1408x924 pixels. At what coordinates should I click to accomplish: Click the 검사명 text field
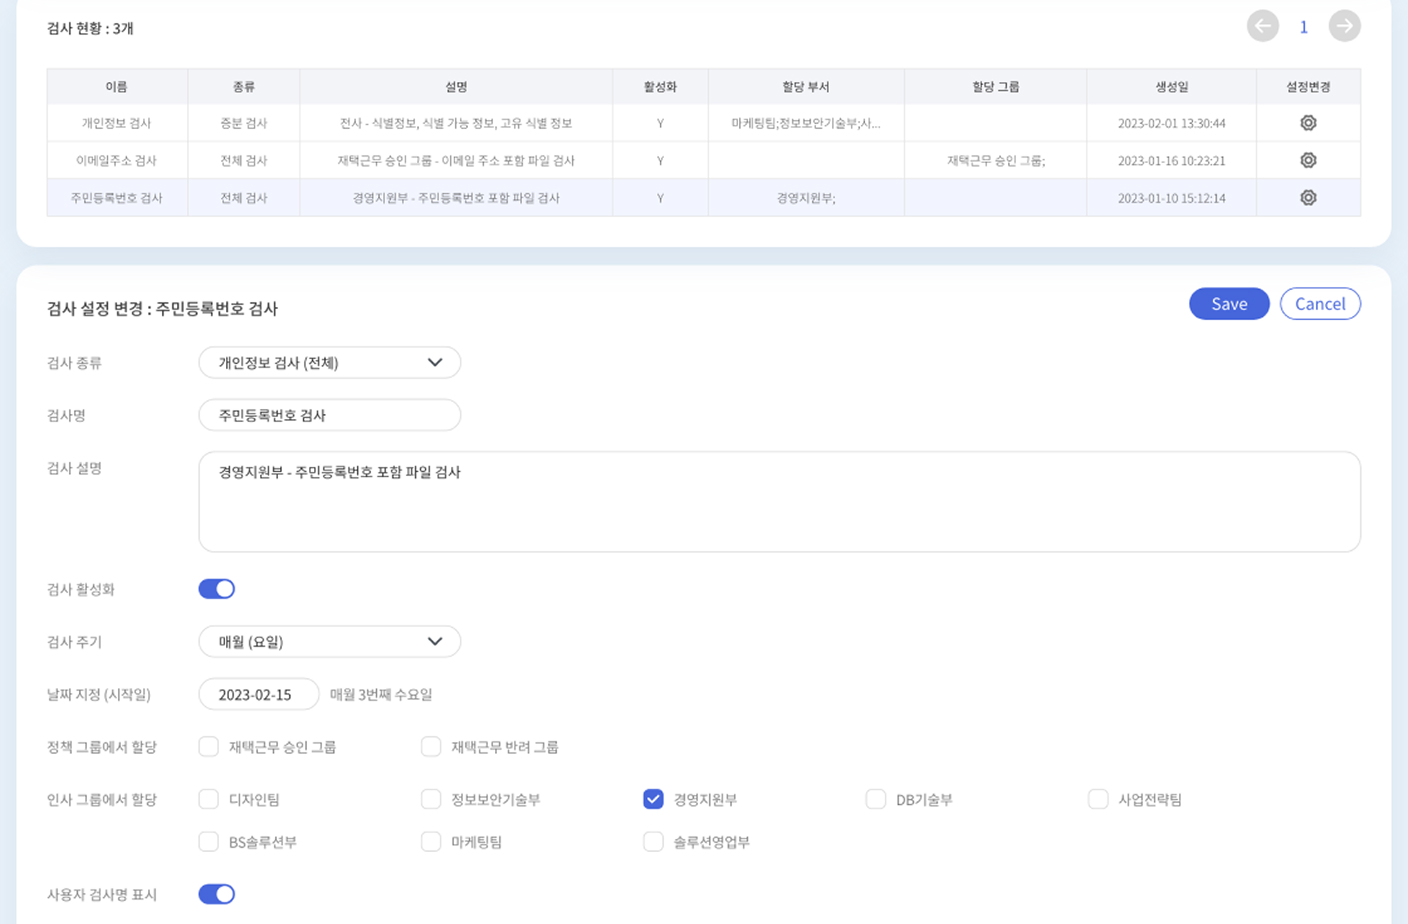coord(329,415)
